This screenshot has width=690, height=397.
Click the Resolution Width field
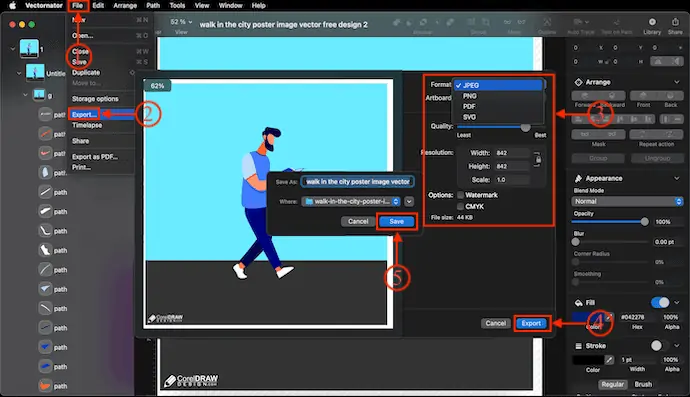[x=512, y=153]
